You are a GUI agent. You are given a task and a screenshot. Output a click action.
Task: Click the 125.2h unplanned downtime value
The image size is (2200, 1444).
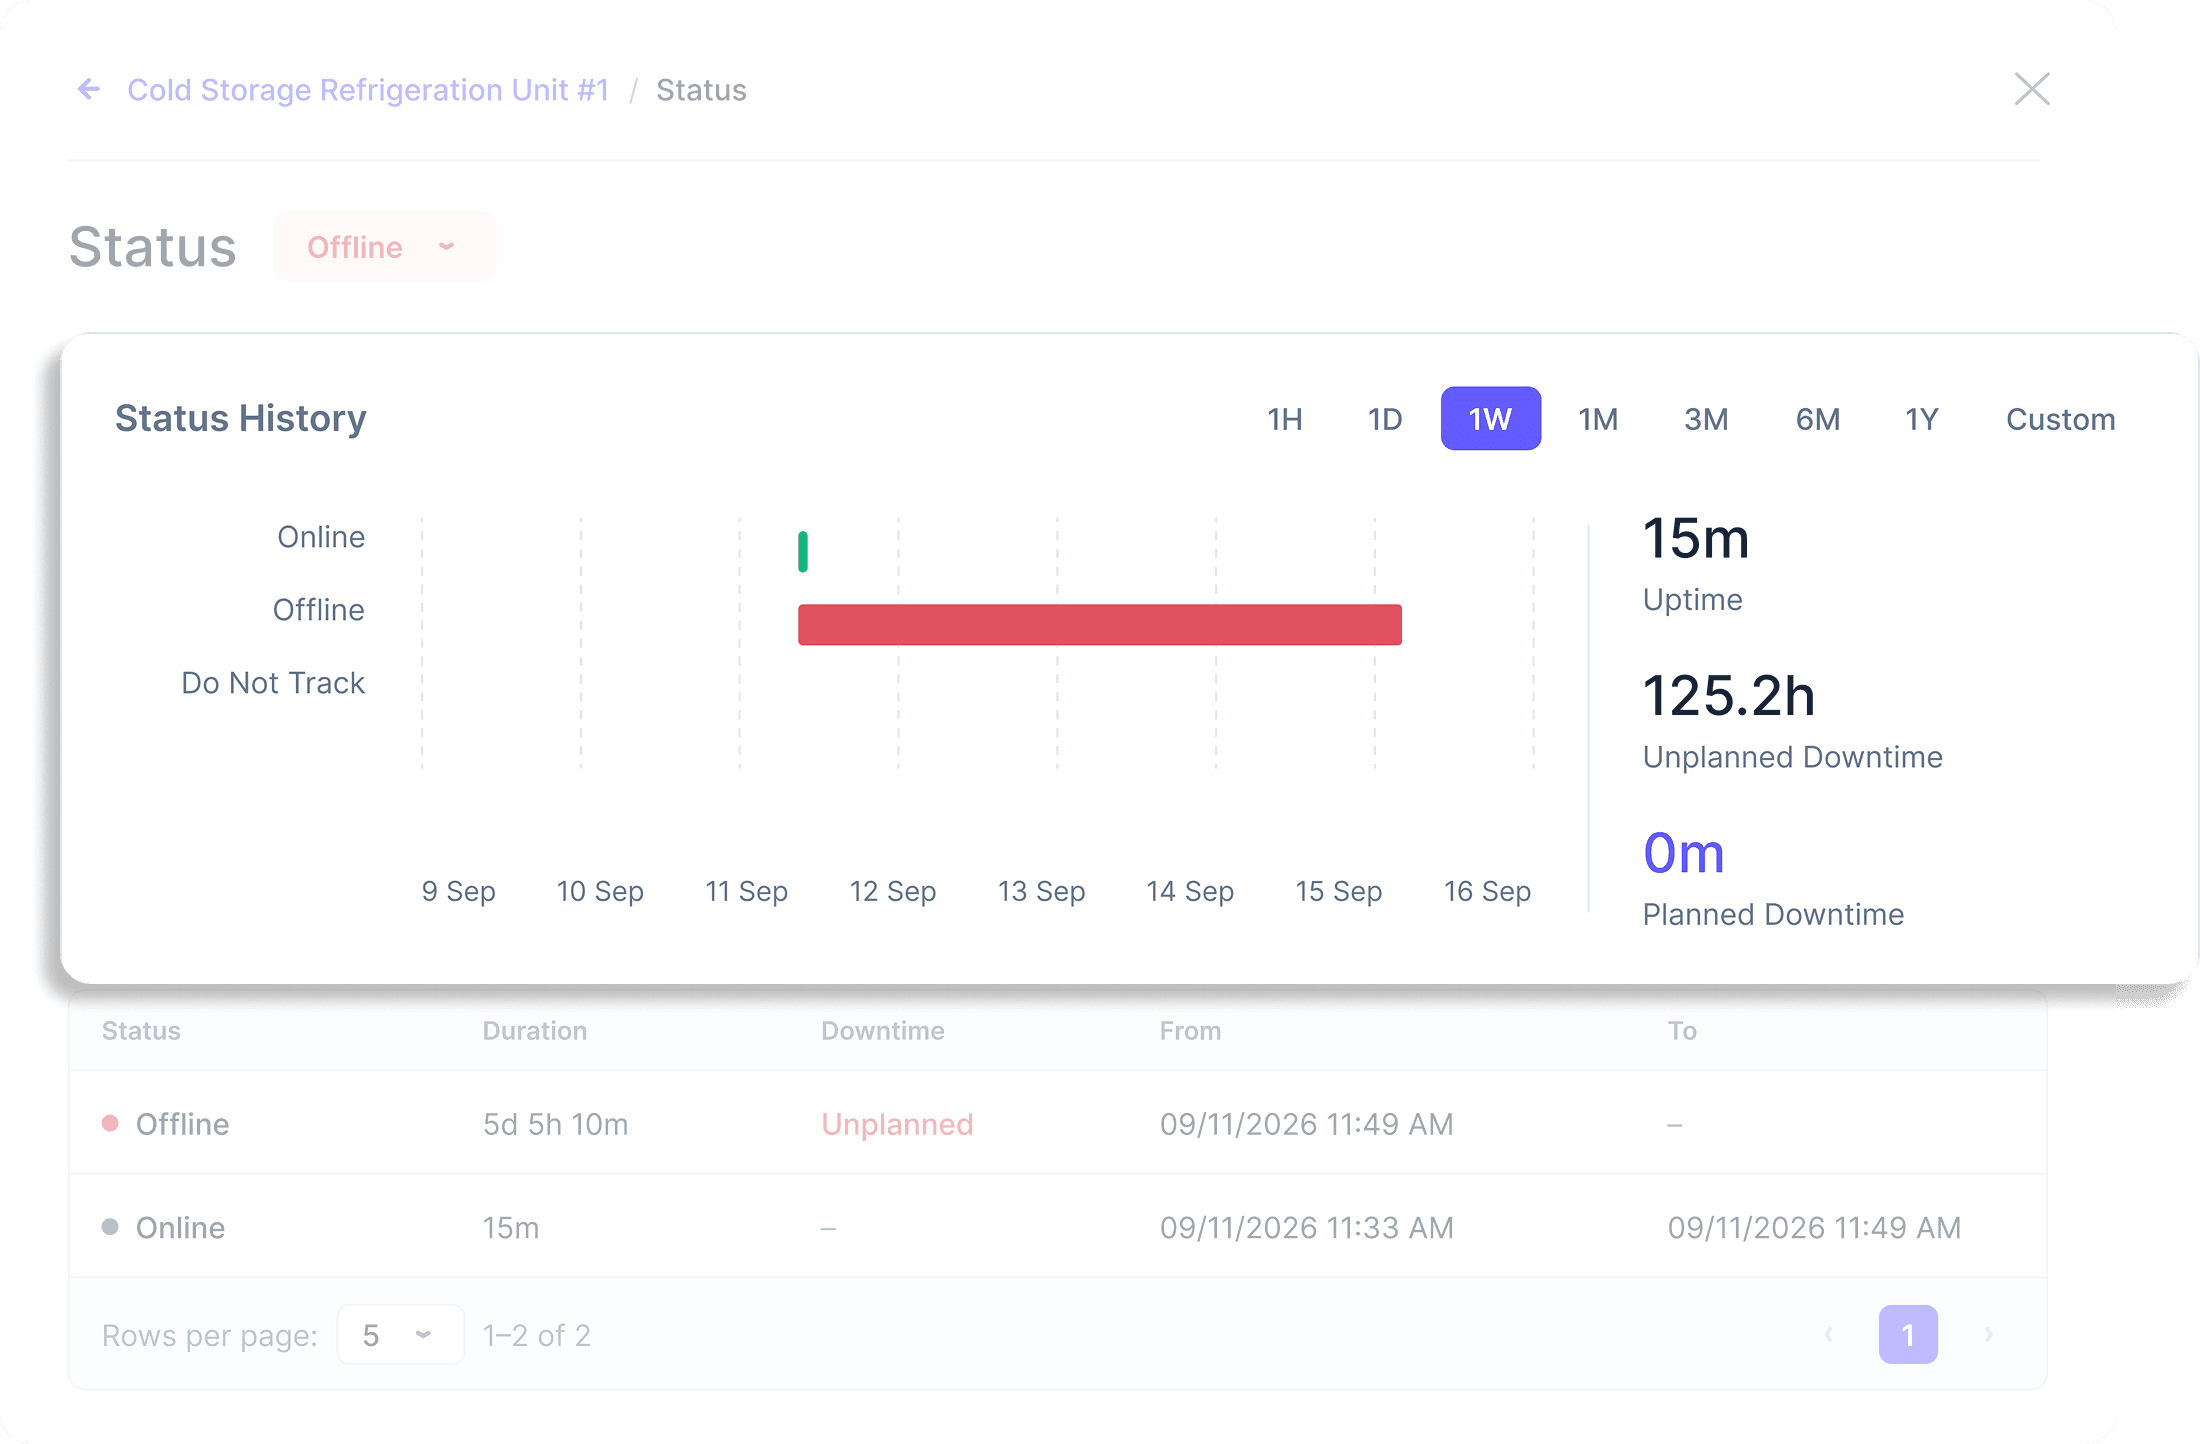1728,695
